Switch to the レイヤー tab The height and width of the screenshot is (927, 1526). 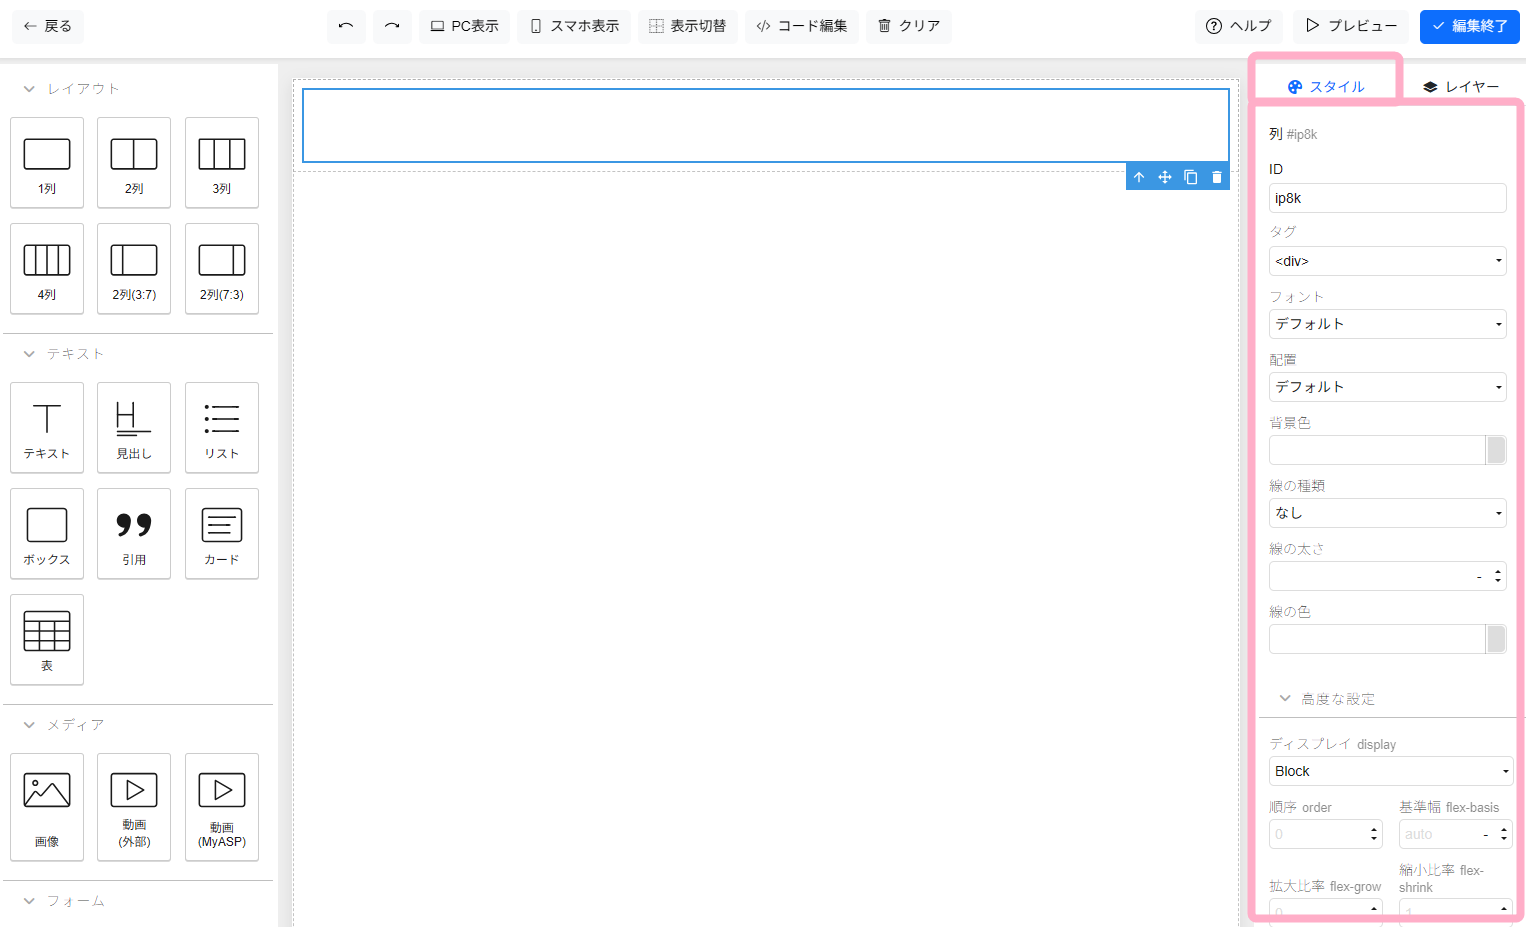tap(1461, 87)
